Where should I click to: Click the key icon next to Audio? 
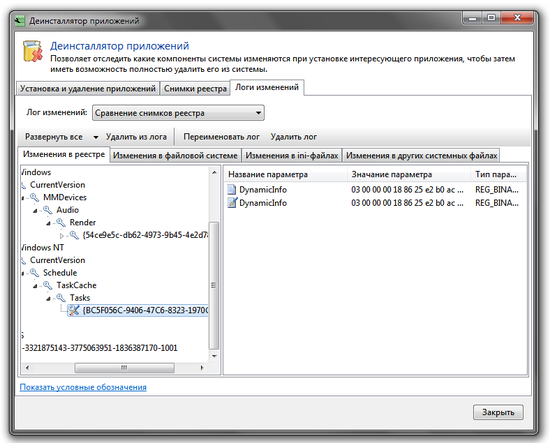[x=47, y=210]
